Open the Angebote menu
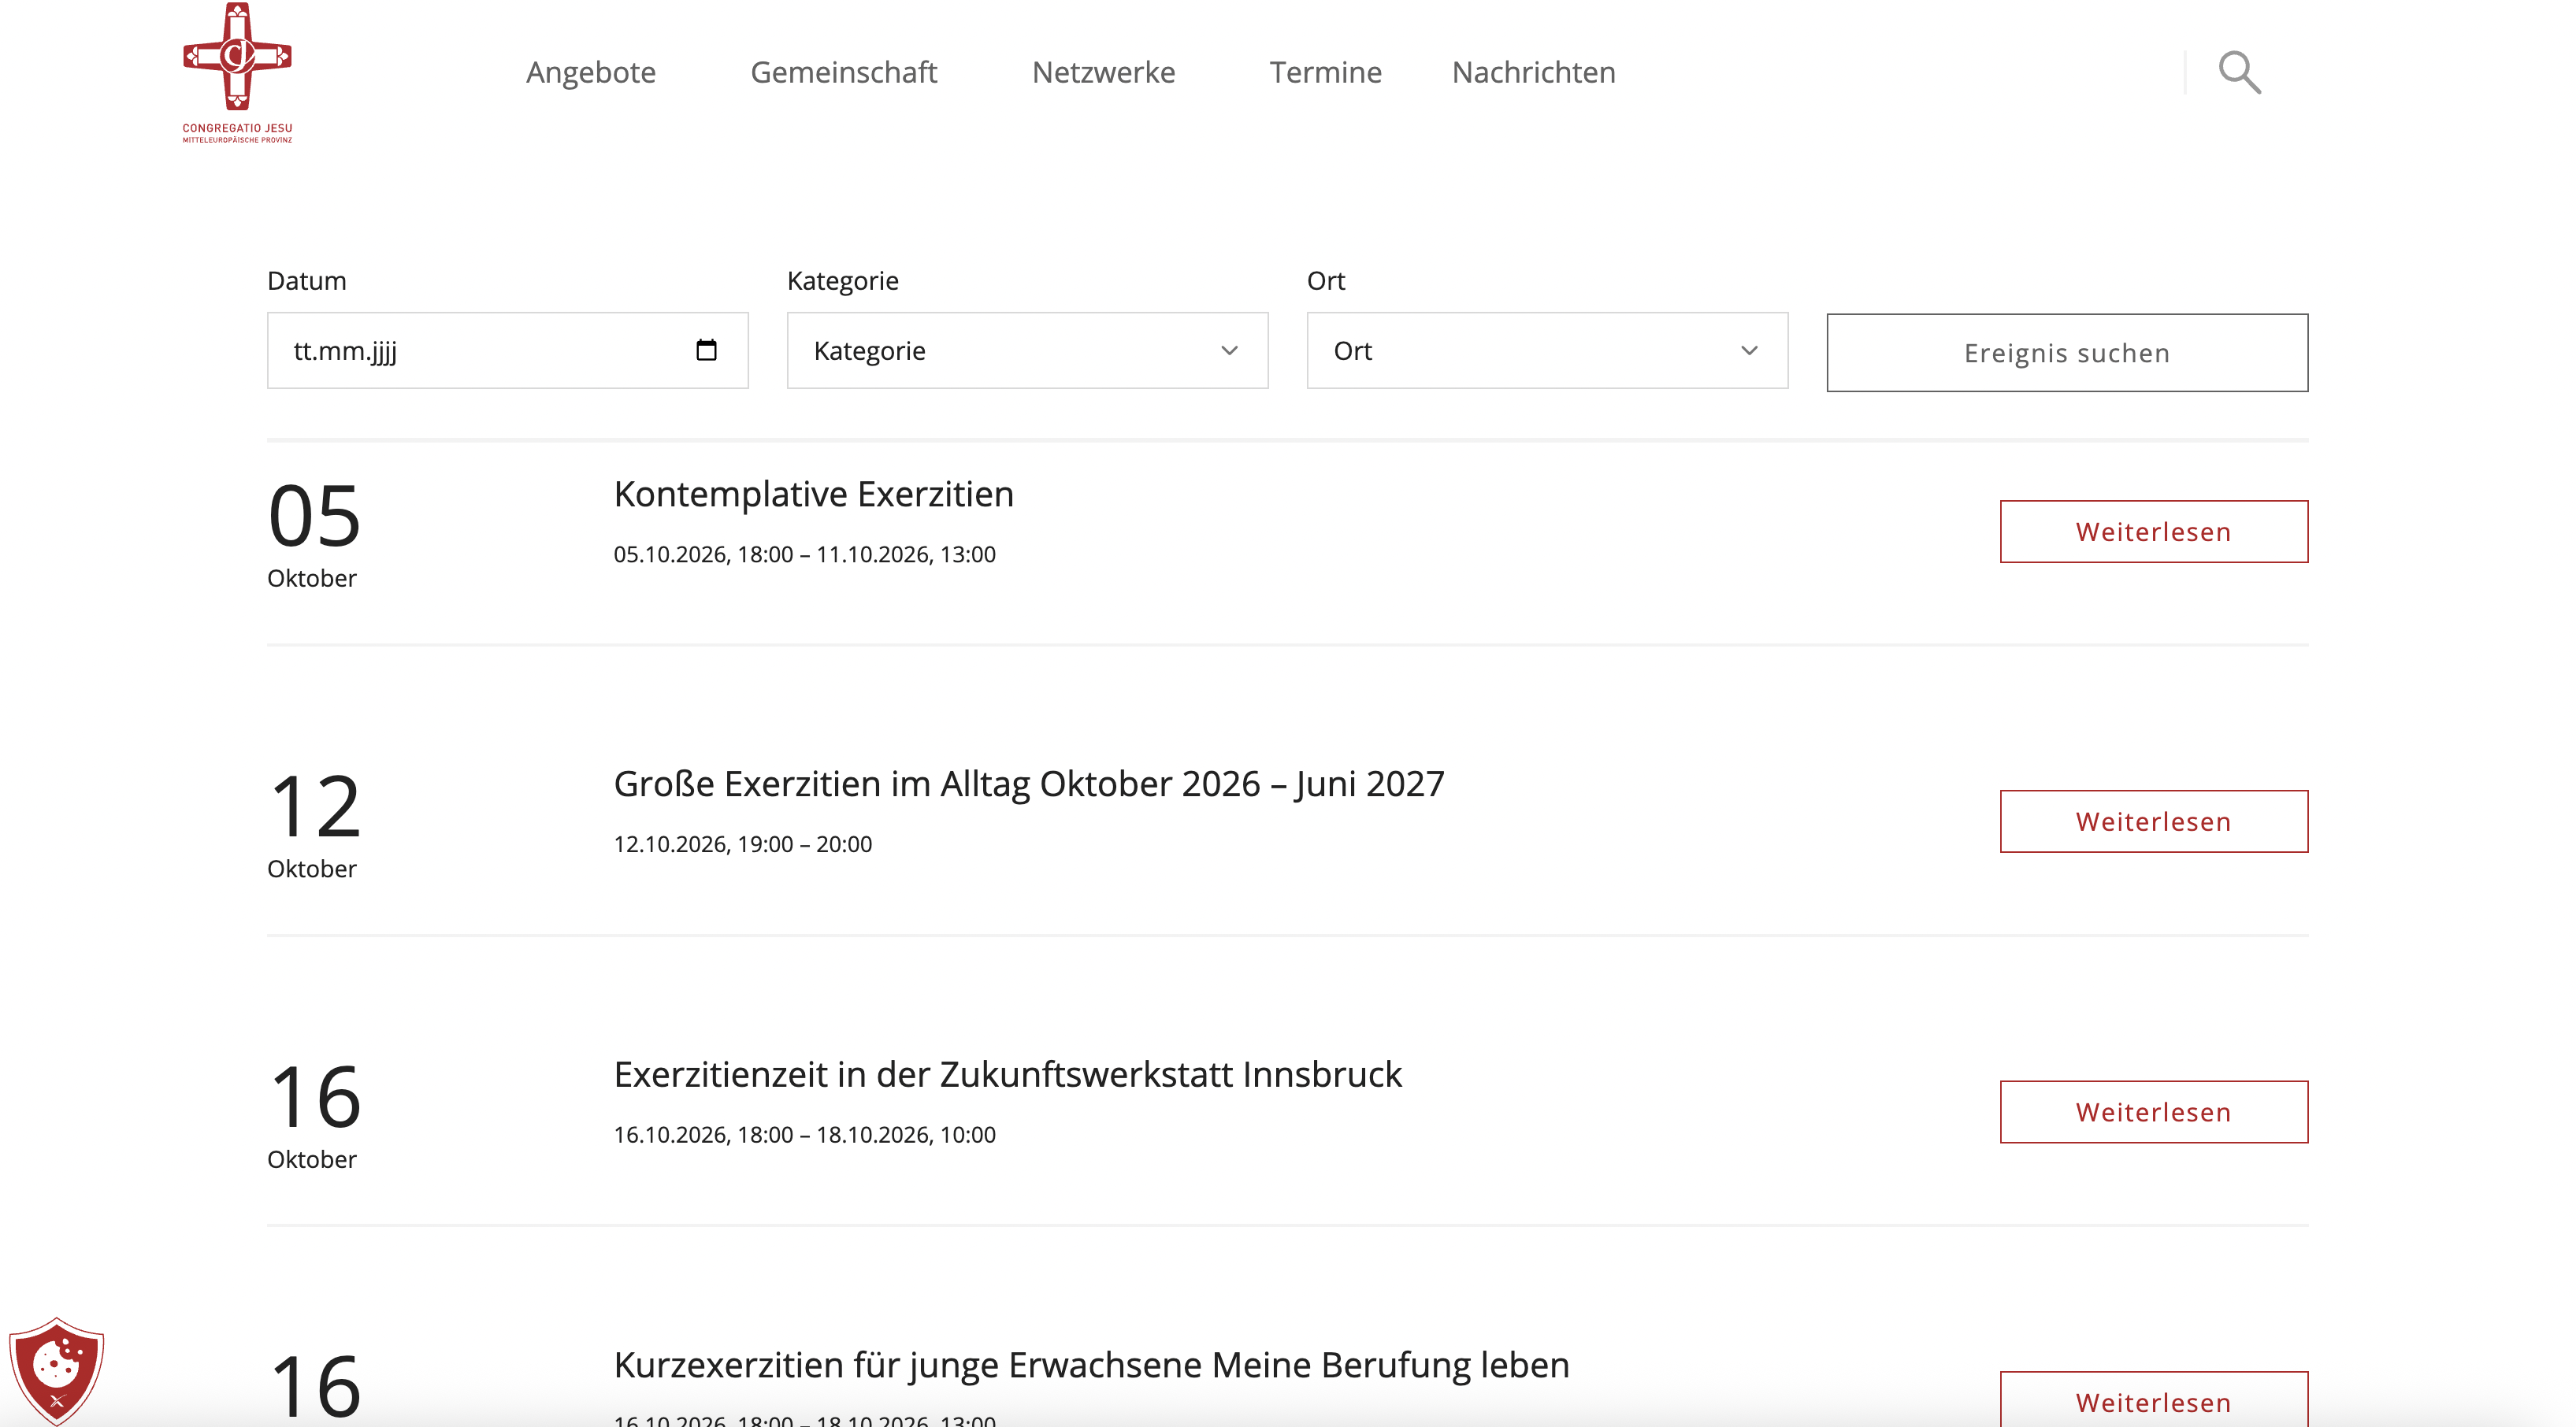This screenshot has width=2576, height=1427. [591, 72]
